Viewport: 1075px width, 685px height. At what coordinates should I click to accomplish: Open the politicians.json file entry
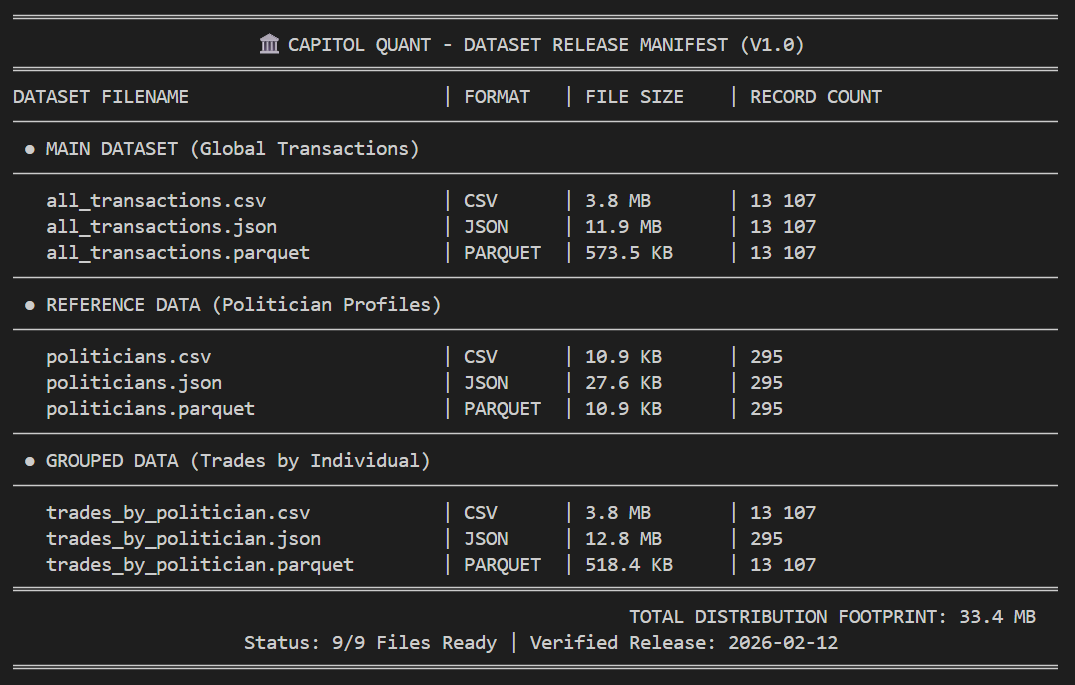click(x=134, y=382)
